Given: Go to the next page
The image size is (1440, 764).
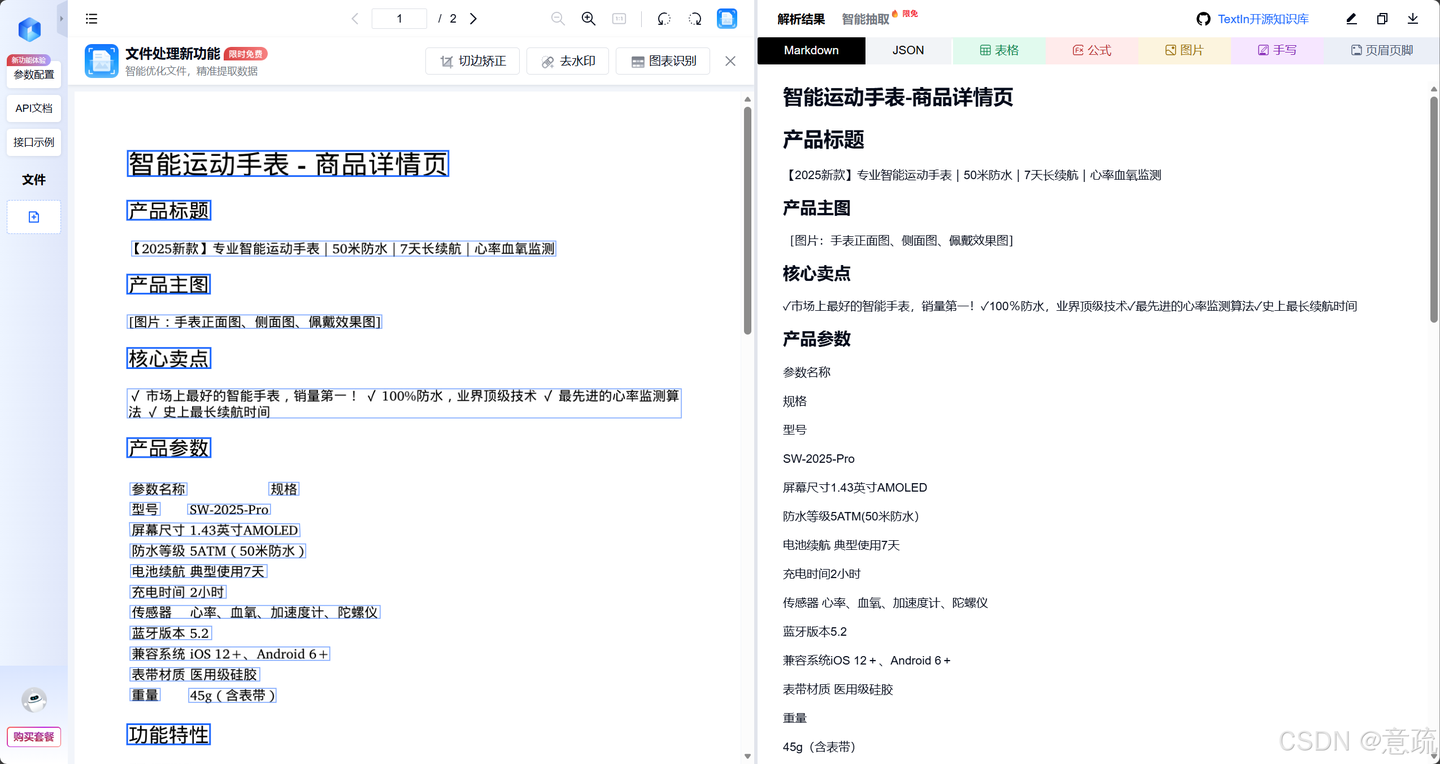Looking at the screenshot, I should [x=473, y=19].
